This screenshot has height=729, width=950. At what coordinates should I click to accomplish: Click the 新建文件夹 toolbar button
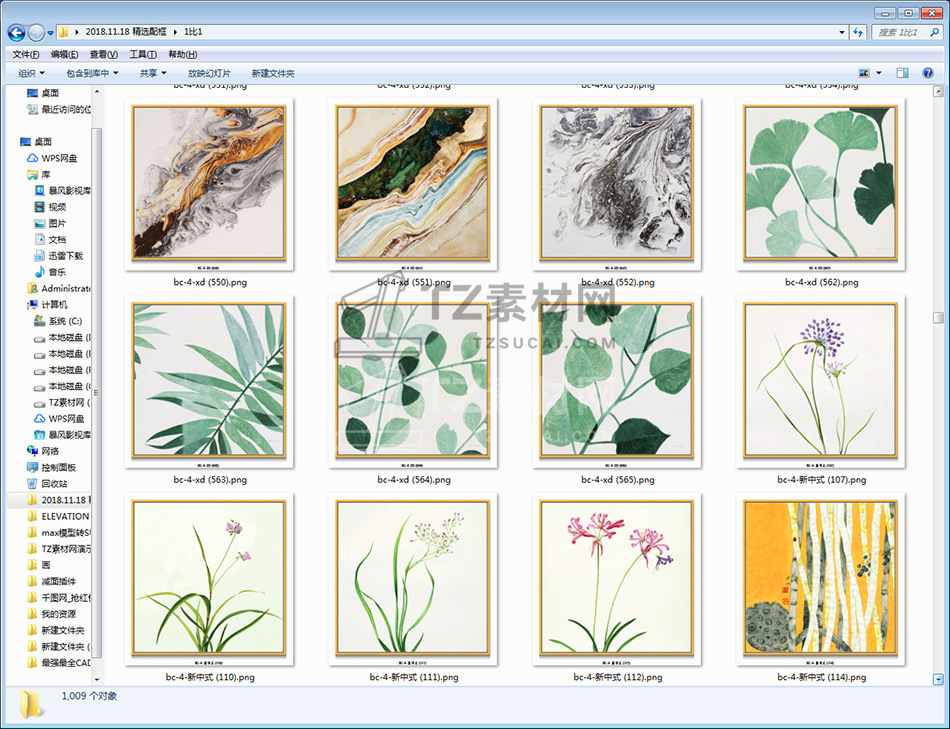pos(273,73)
